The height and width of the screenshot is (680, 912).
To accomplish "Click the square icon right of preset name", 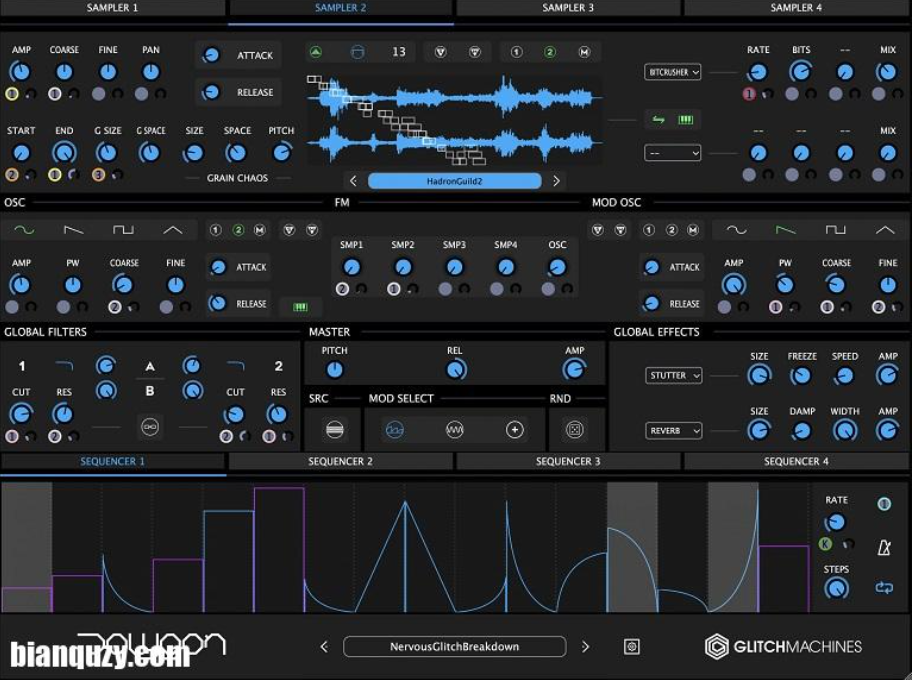I will tap(632, 646).
